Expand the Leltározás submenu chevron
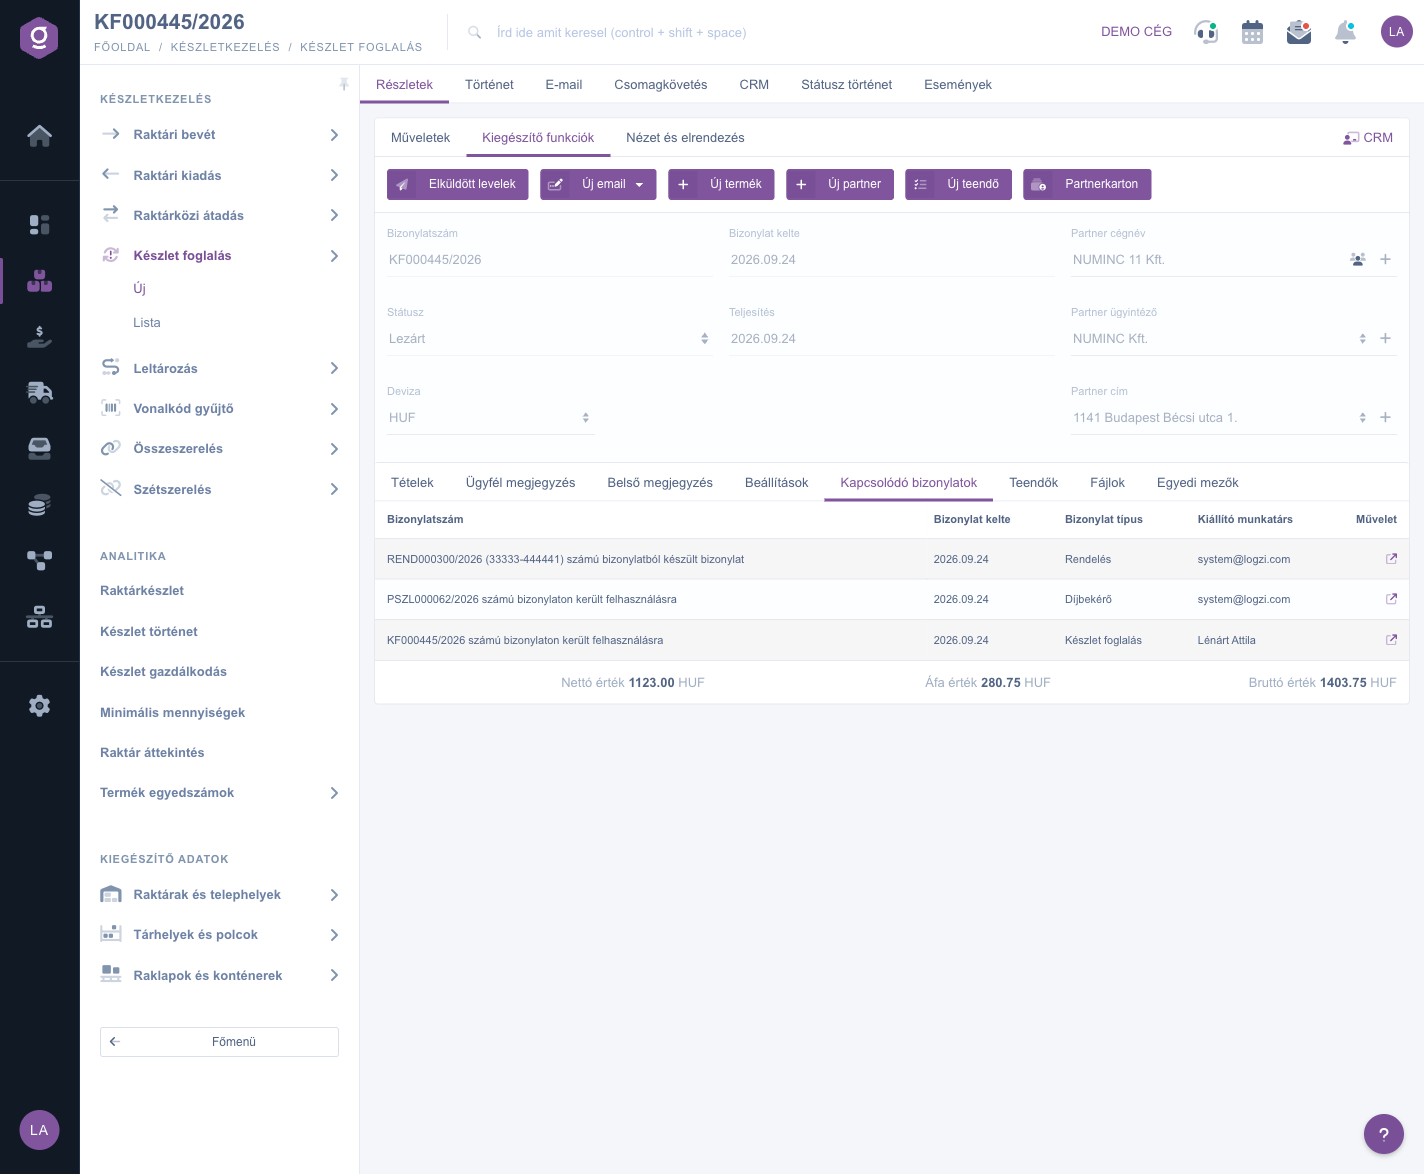This screenshot has width=1424, height=1174. pyautogui.click(x=334, y=369)
